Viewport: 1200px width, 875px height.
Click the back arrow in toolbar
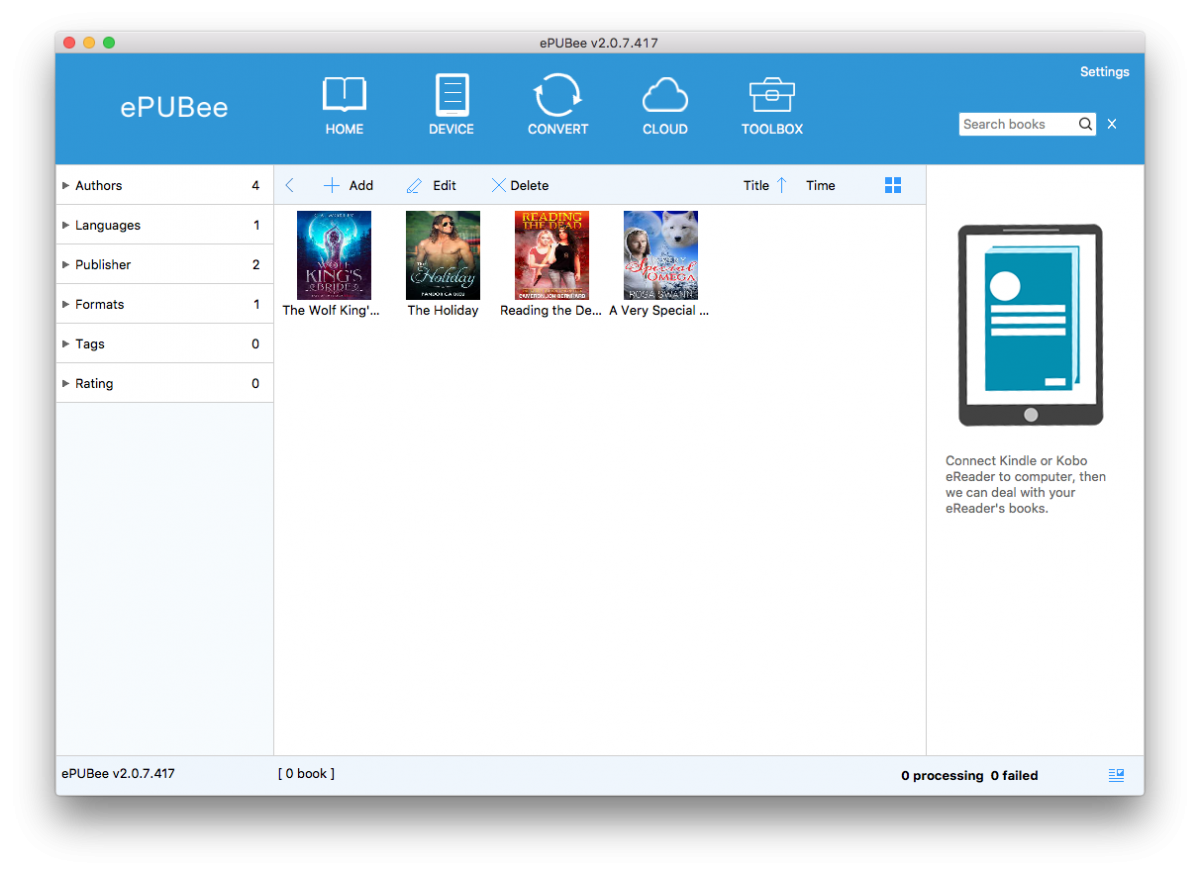290,185
